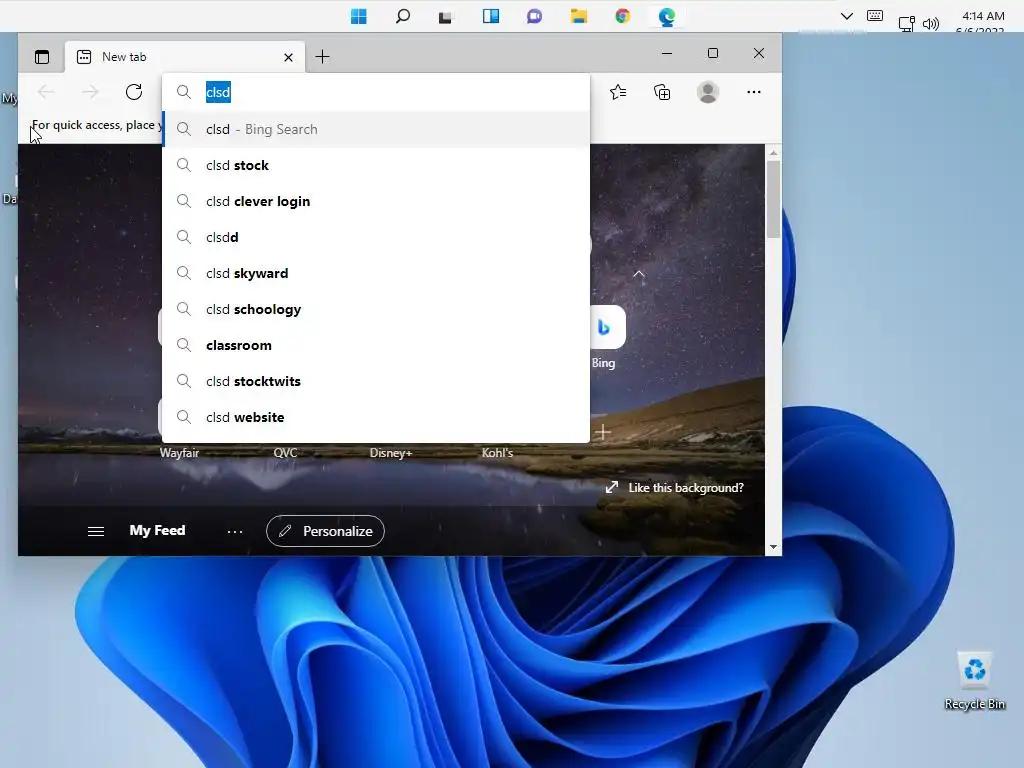Open Edge tab actions menu
Viewport: 1024px width, 768px height.
click(42, 57)
